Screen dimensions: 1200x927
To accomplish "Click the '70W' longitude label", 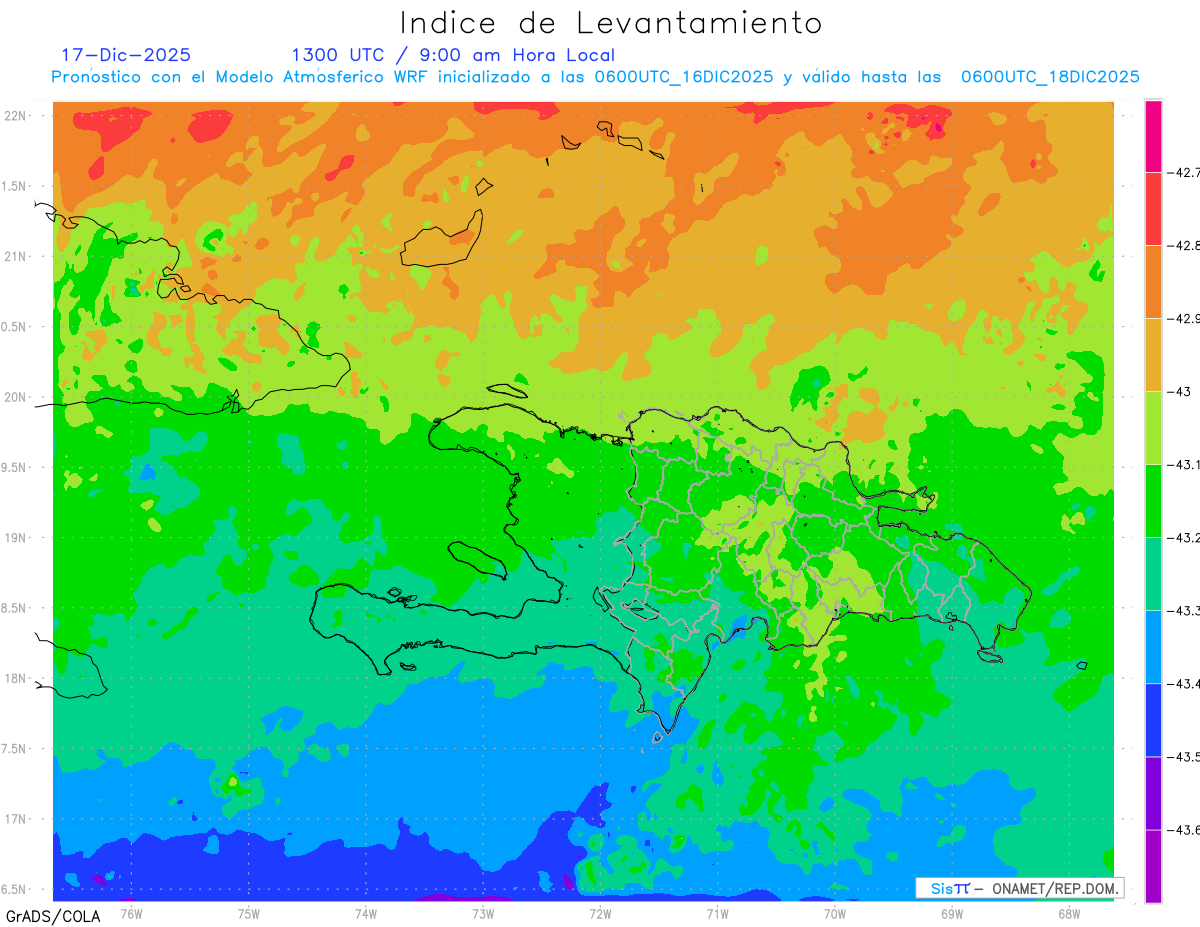I will (834, 912).
